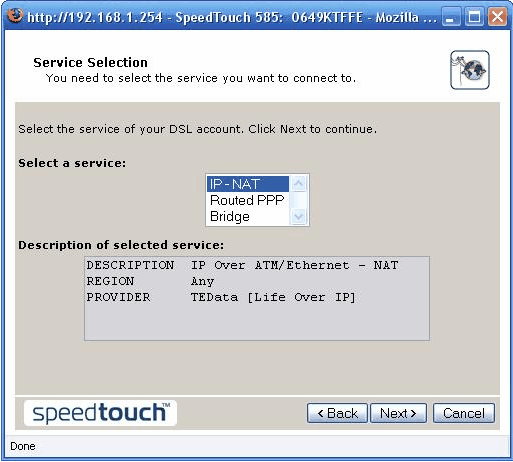Maximize the SpeedTouch browser window

click(474, 17)
